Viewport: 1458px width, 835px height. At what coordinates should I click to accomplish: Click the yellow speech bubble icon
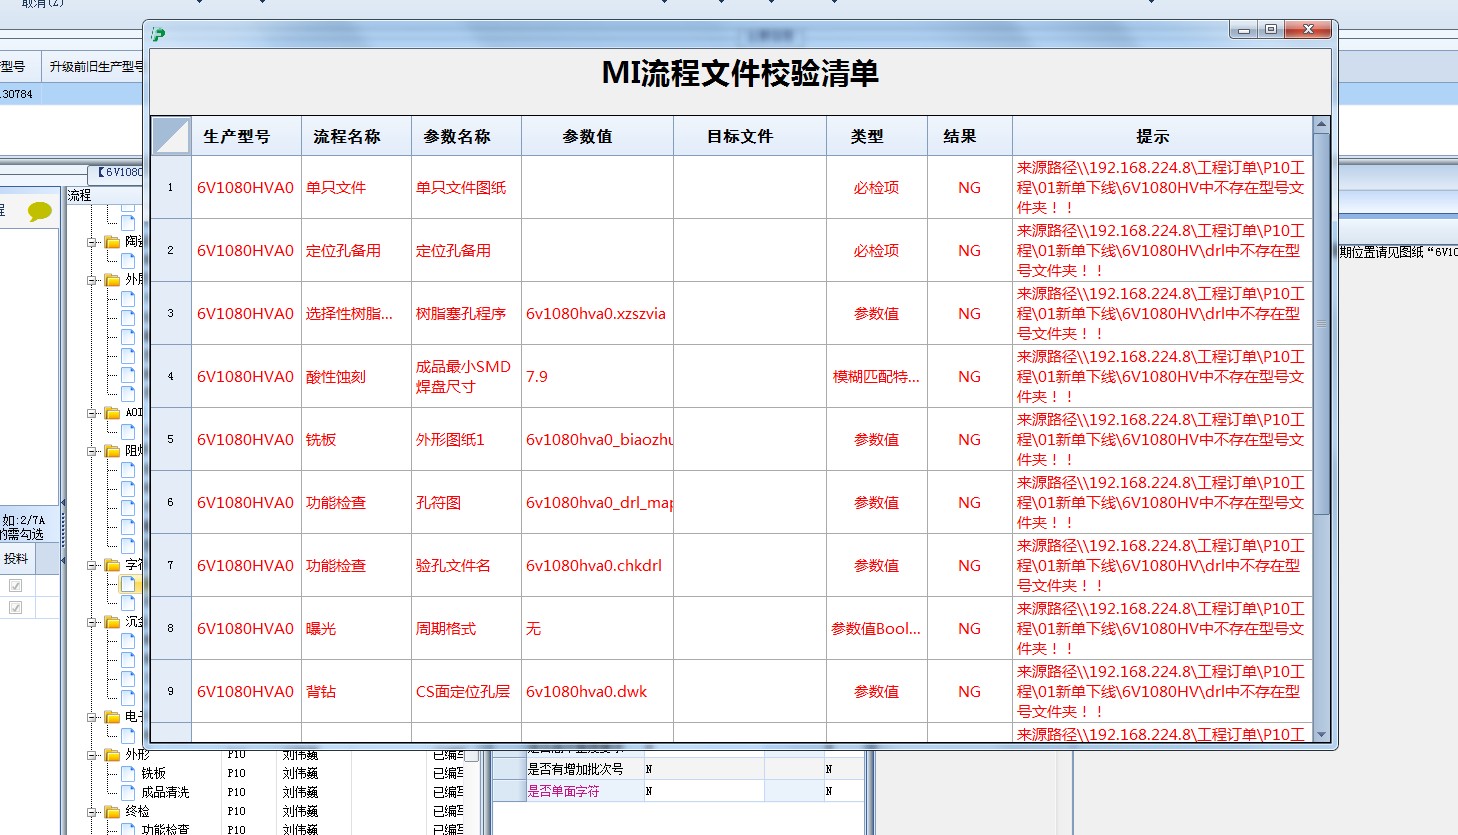[39, 211]
